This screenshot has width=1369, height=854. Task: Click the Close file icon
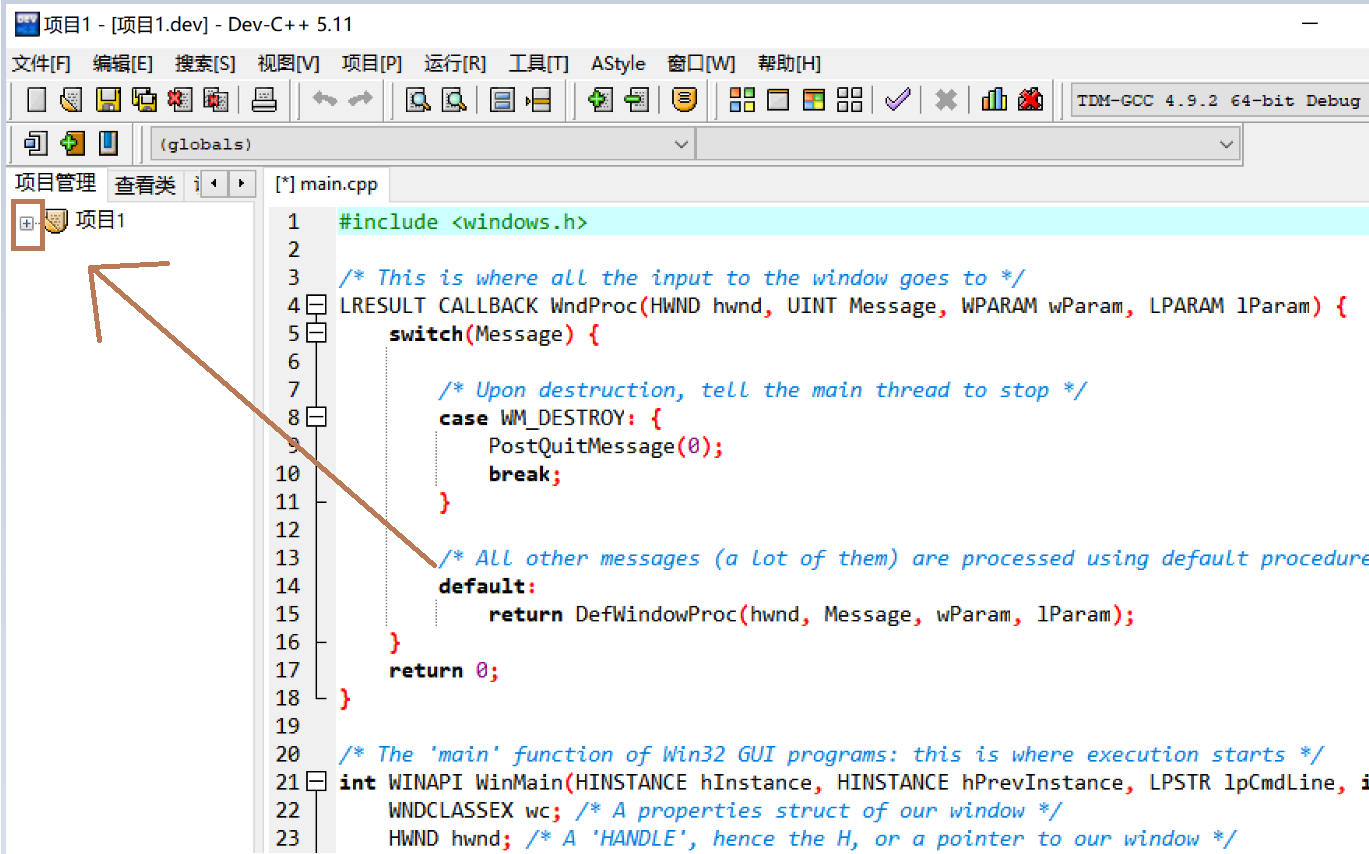(180, 100)
